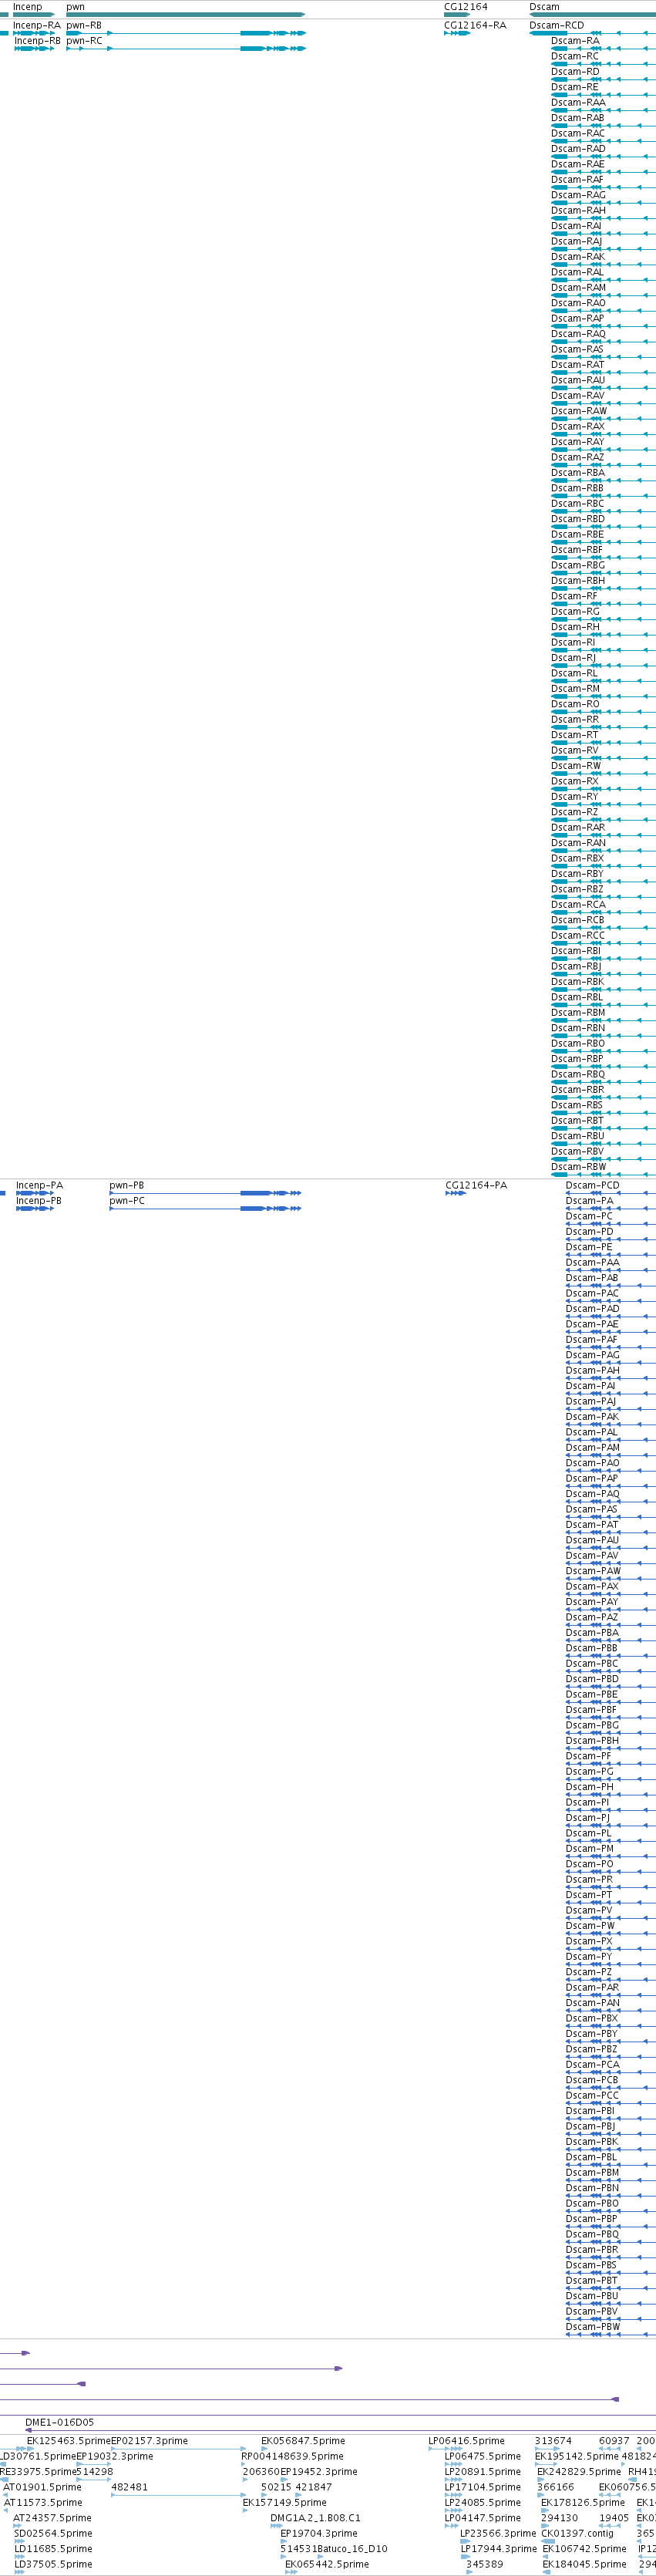
Task: Select transcript Dscam-RBH
Action: pyautogui.click(x=578, y=581)
